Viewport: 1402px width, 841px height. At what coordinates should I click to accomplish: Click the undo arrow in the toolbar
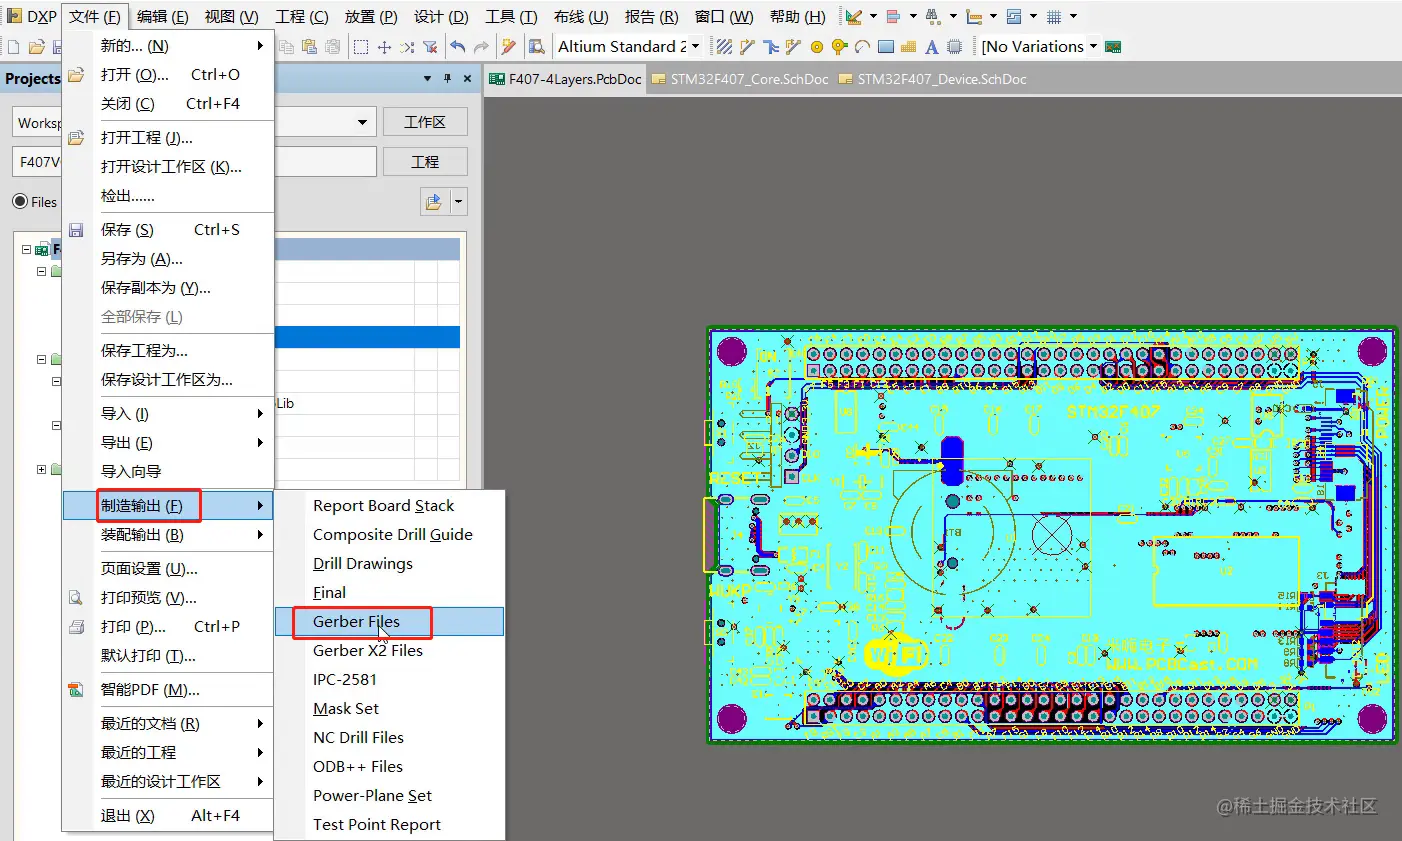point(458,46)
